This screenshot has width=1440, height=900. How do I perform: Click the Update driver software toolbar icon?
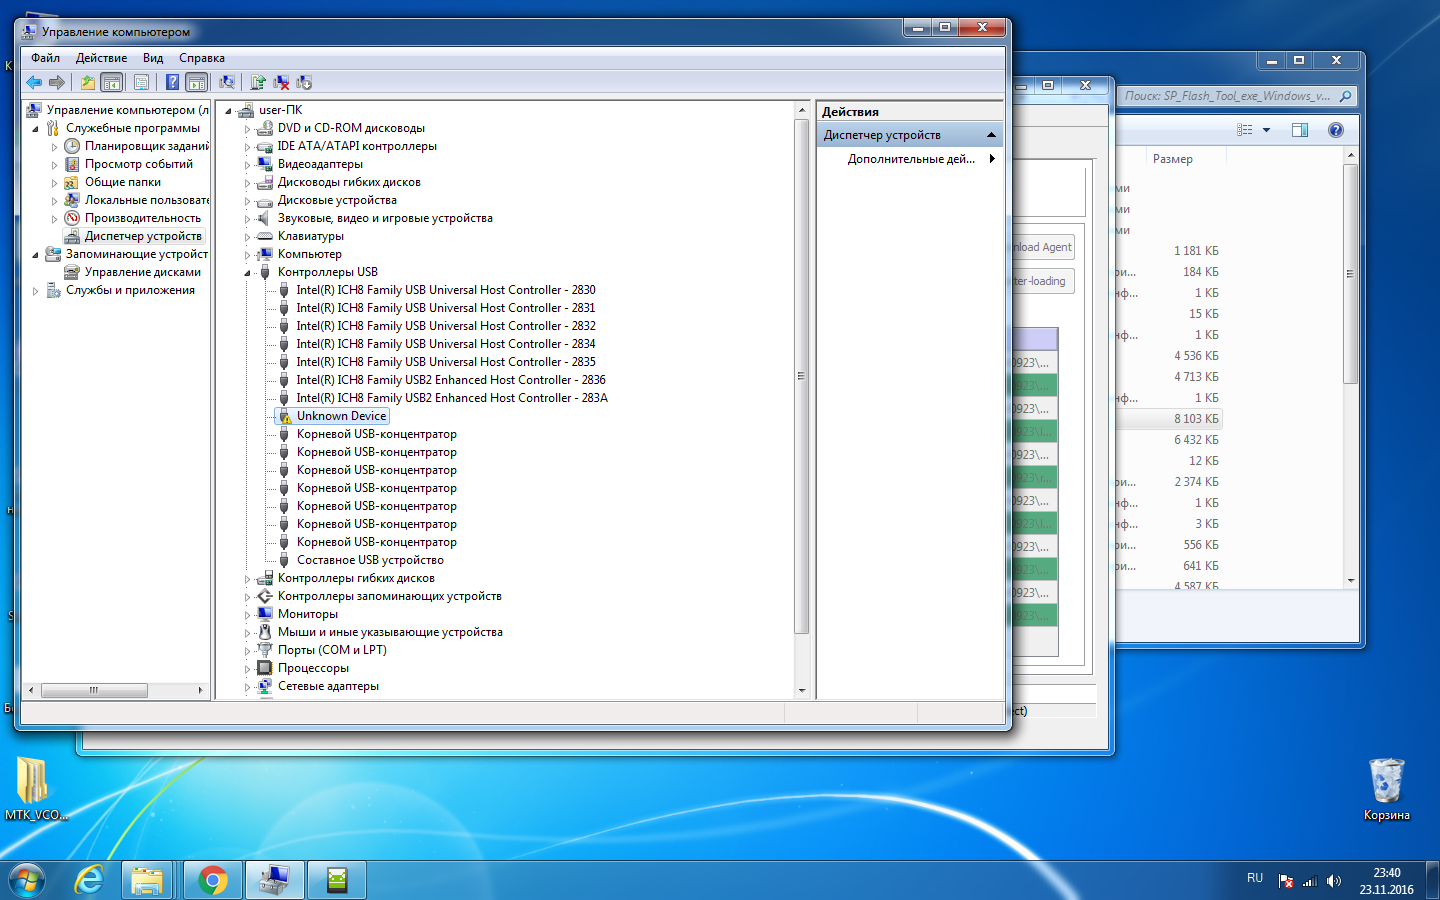coord(258,82)
